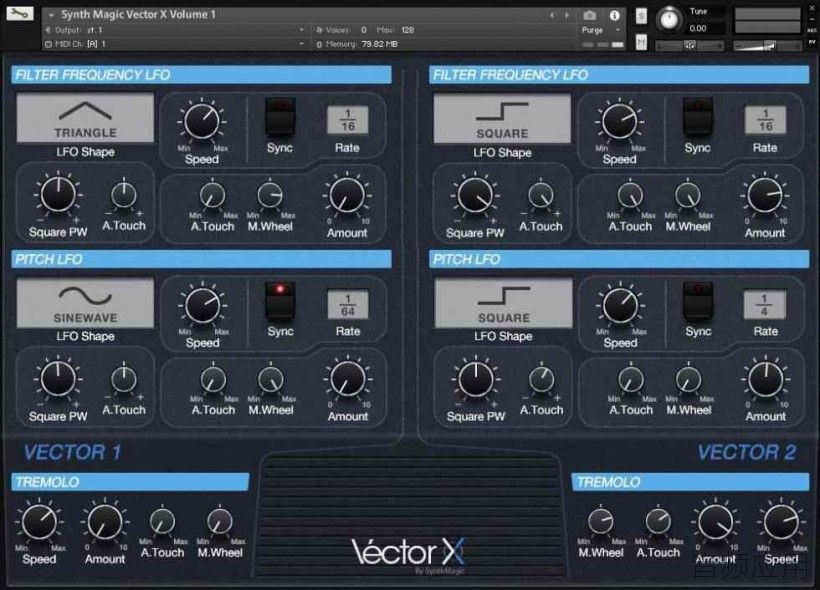
Task: Click M.Wheel knob in Vector 2 Pitch LFO
Action: click(x=689, y=380)
